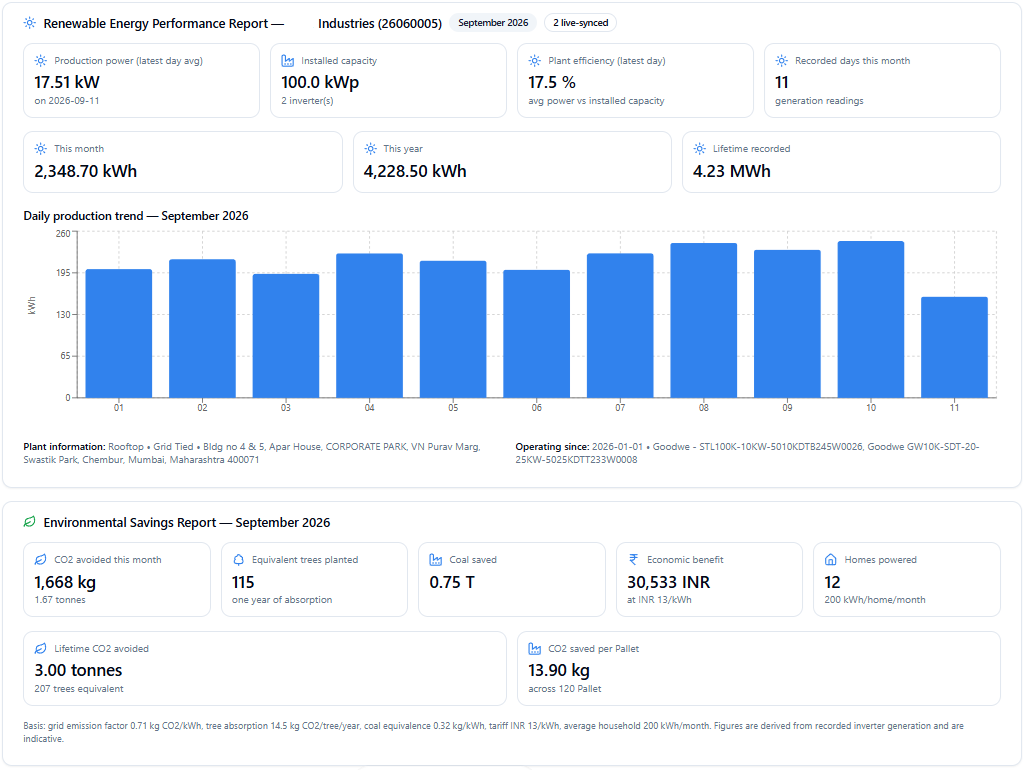
Task: Select the 30,533 INR economic benefit value
Action: tap(669, 582)
